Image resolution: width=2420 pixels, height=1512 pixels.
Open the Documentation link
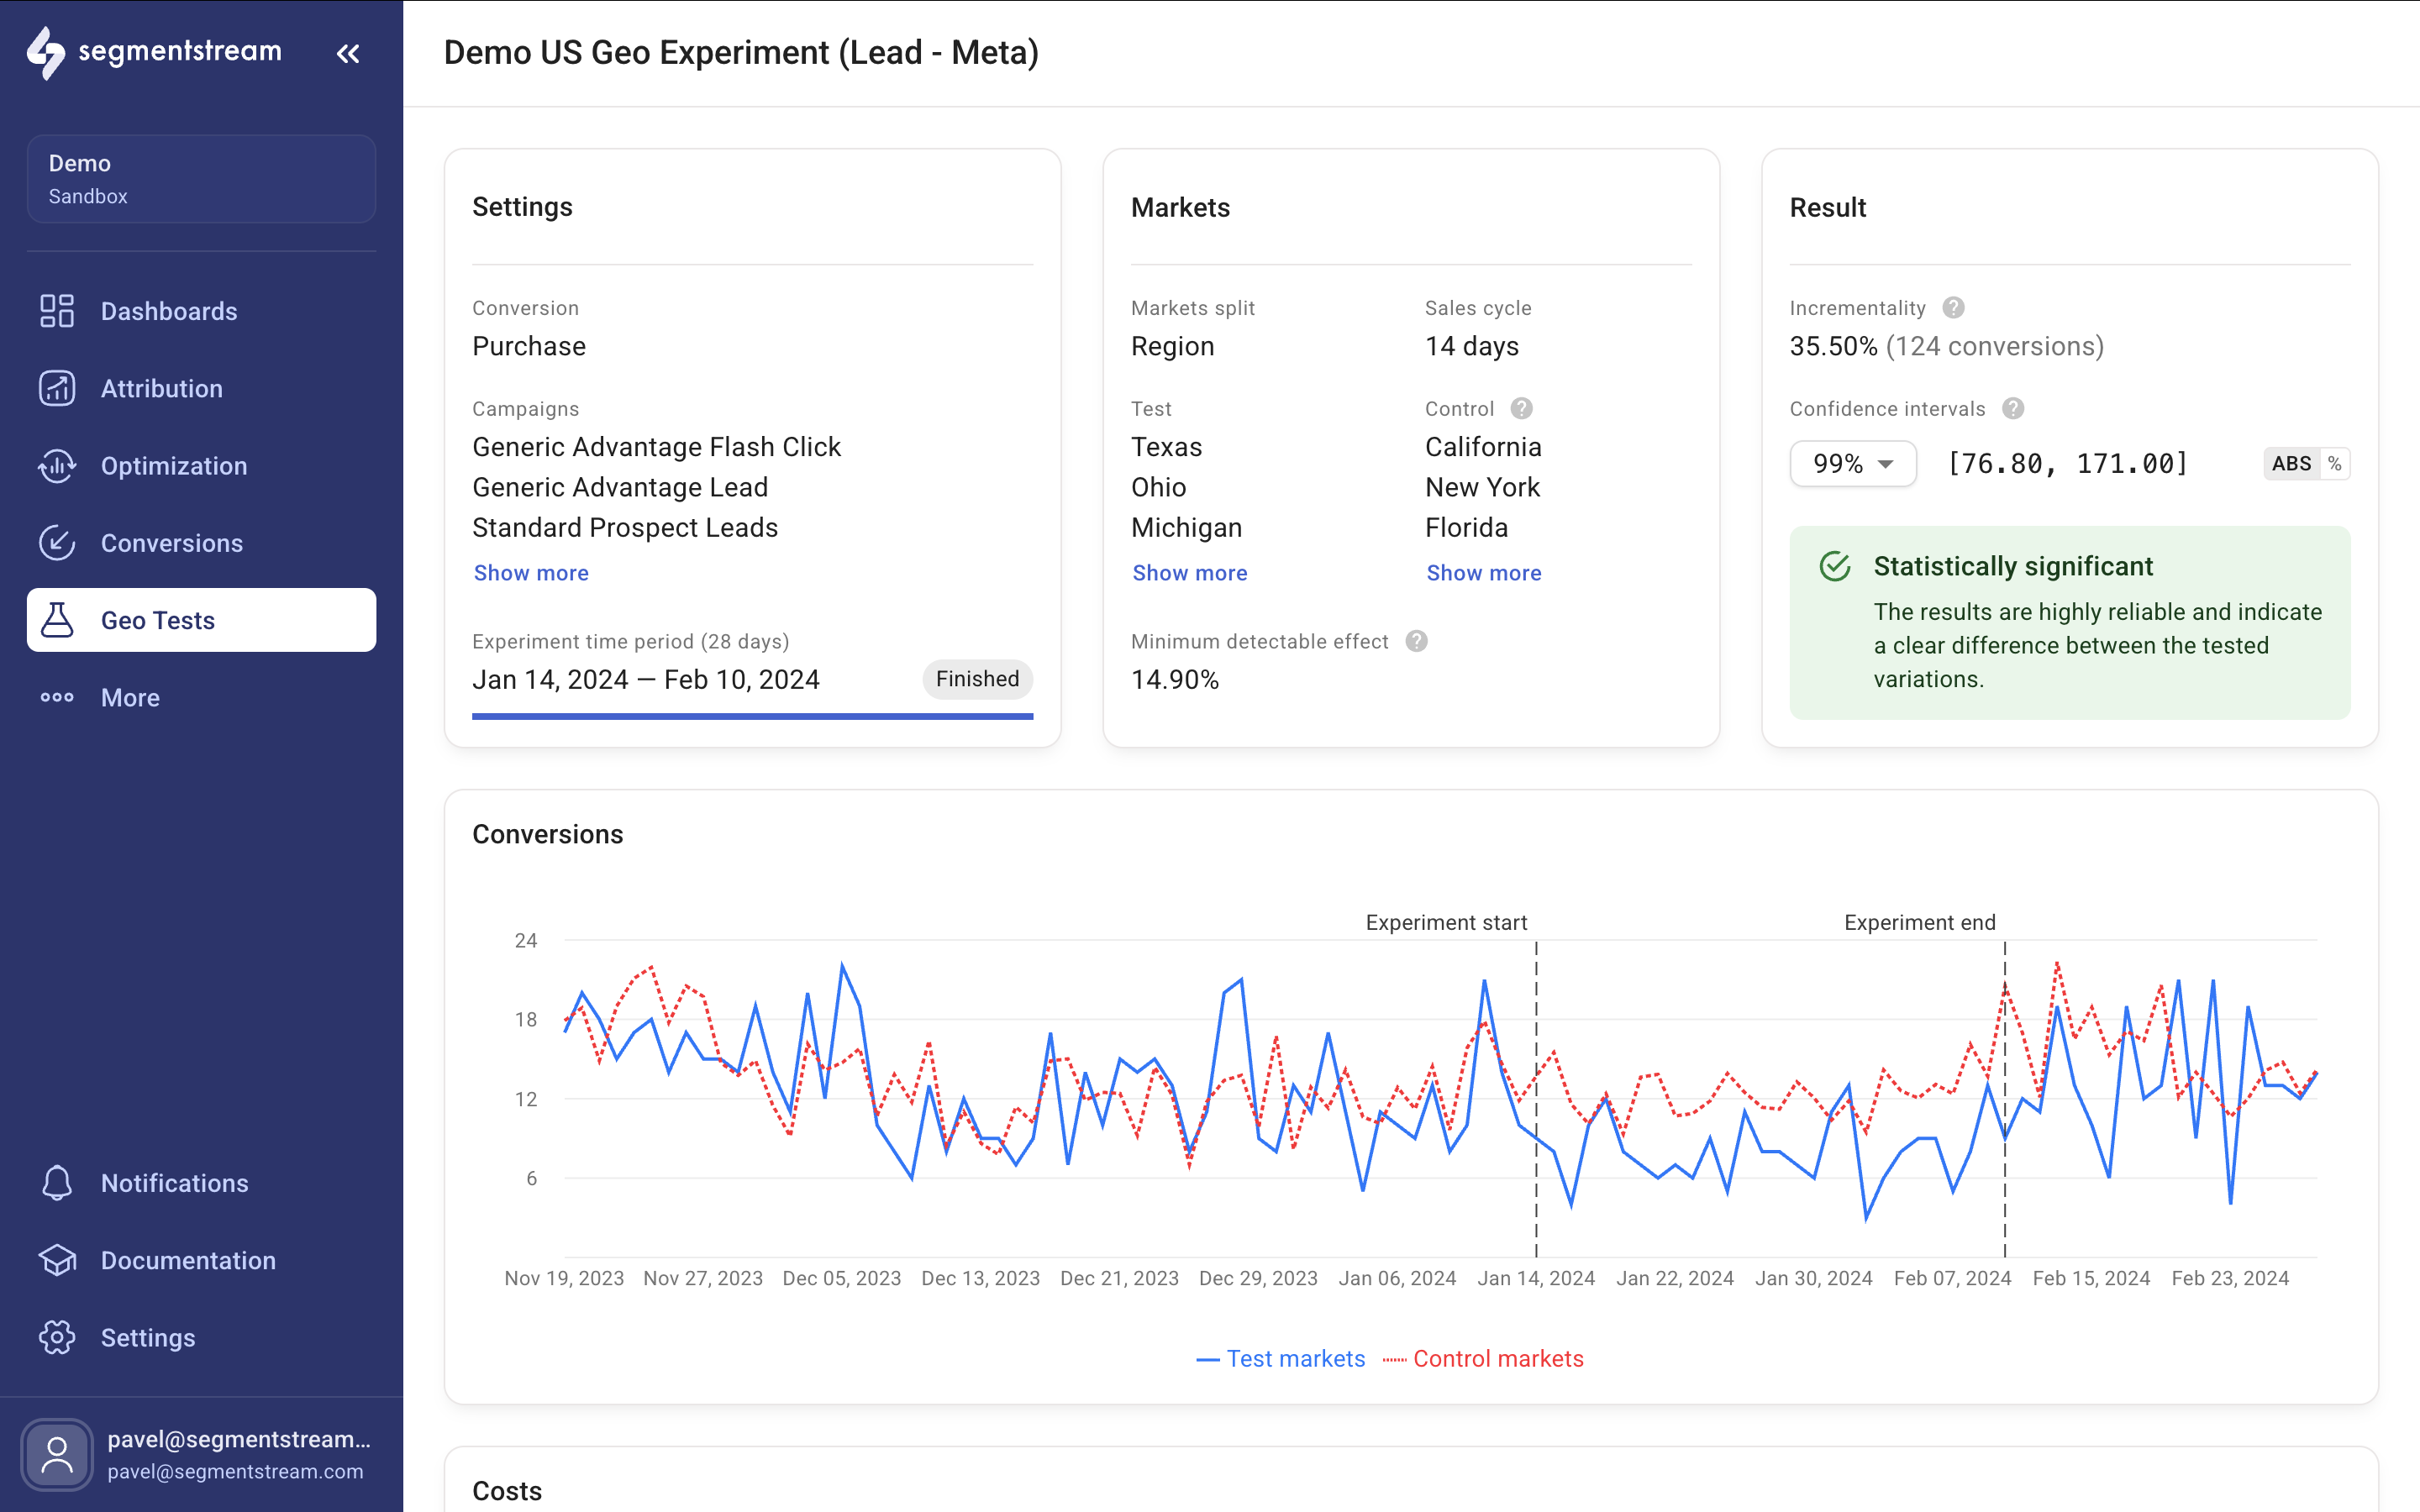pos(57,1260)
